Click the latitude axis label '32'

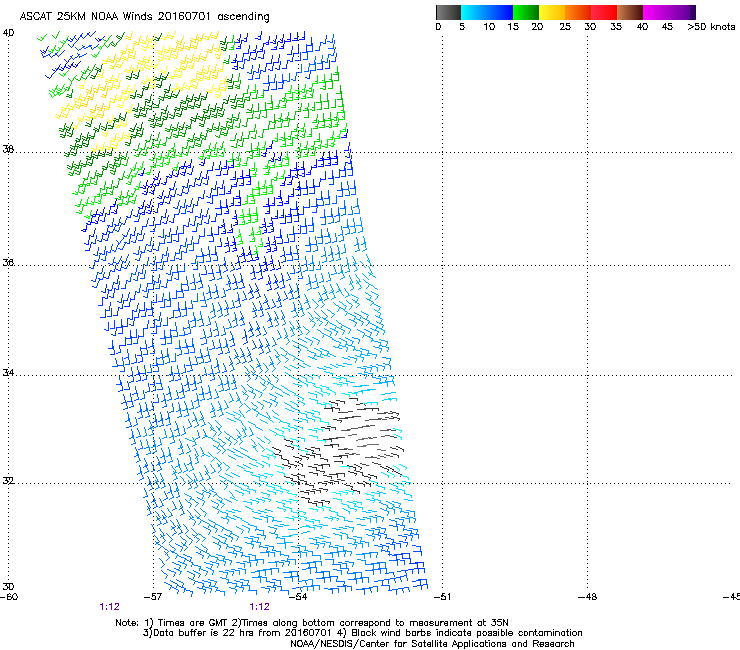[8, 481]
